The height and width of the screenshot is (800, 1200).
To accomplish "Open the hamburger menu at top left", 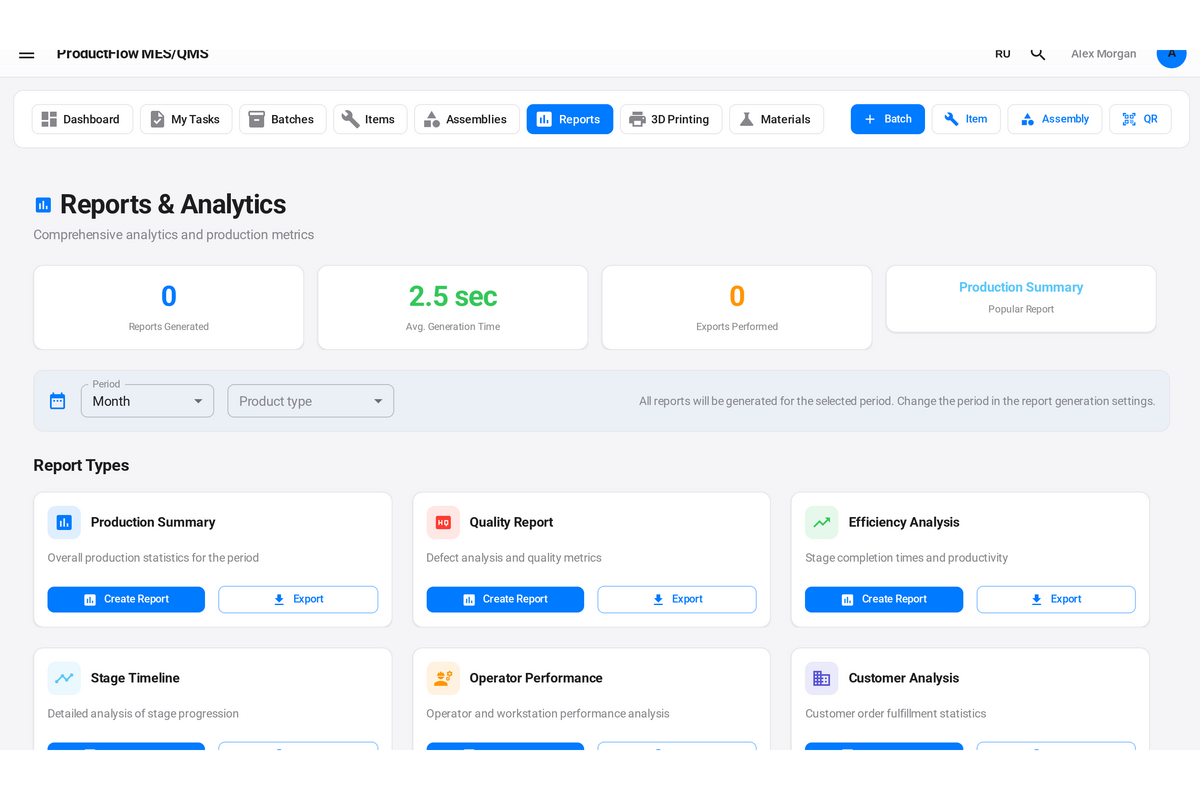I will [x=26, y=55].
